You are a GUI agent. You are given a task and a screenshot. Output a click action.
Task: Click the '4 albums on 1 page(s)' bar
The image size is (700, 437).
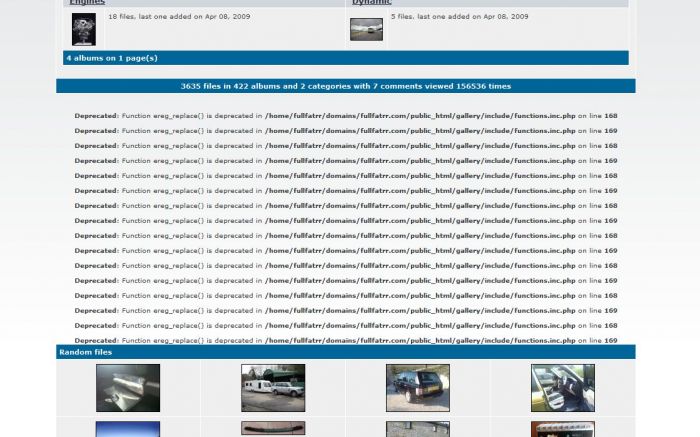pyautogui.click(x=346, y=58)
